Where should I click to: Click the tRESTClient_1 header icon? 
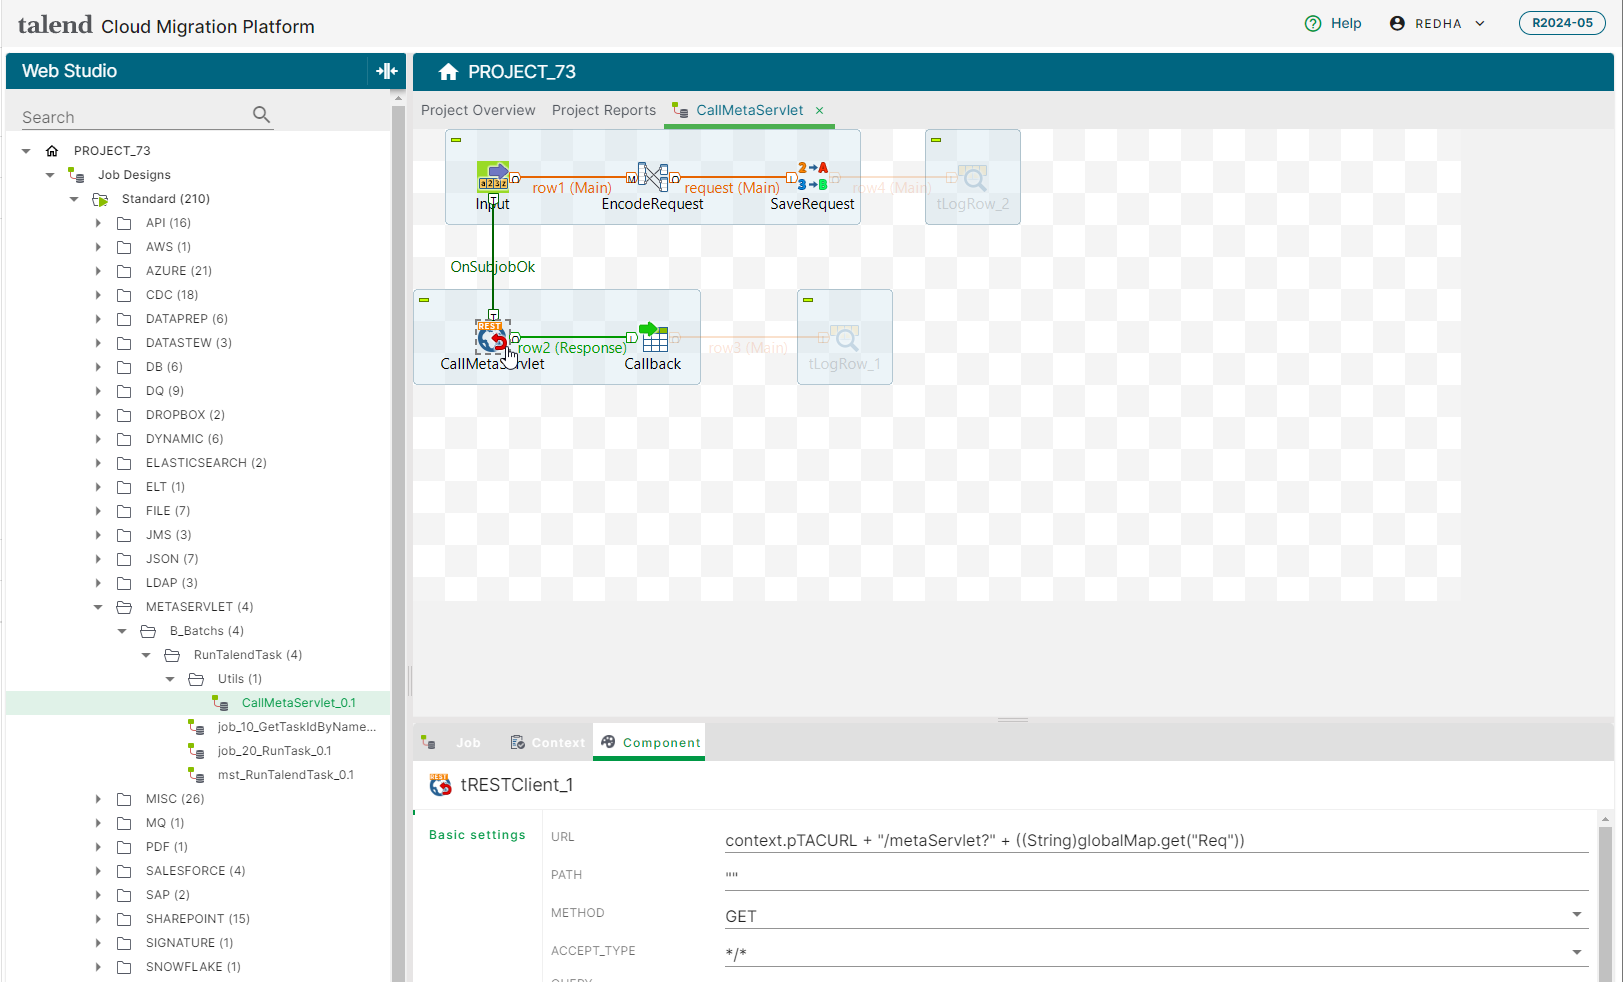click(x=440, y=785)
